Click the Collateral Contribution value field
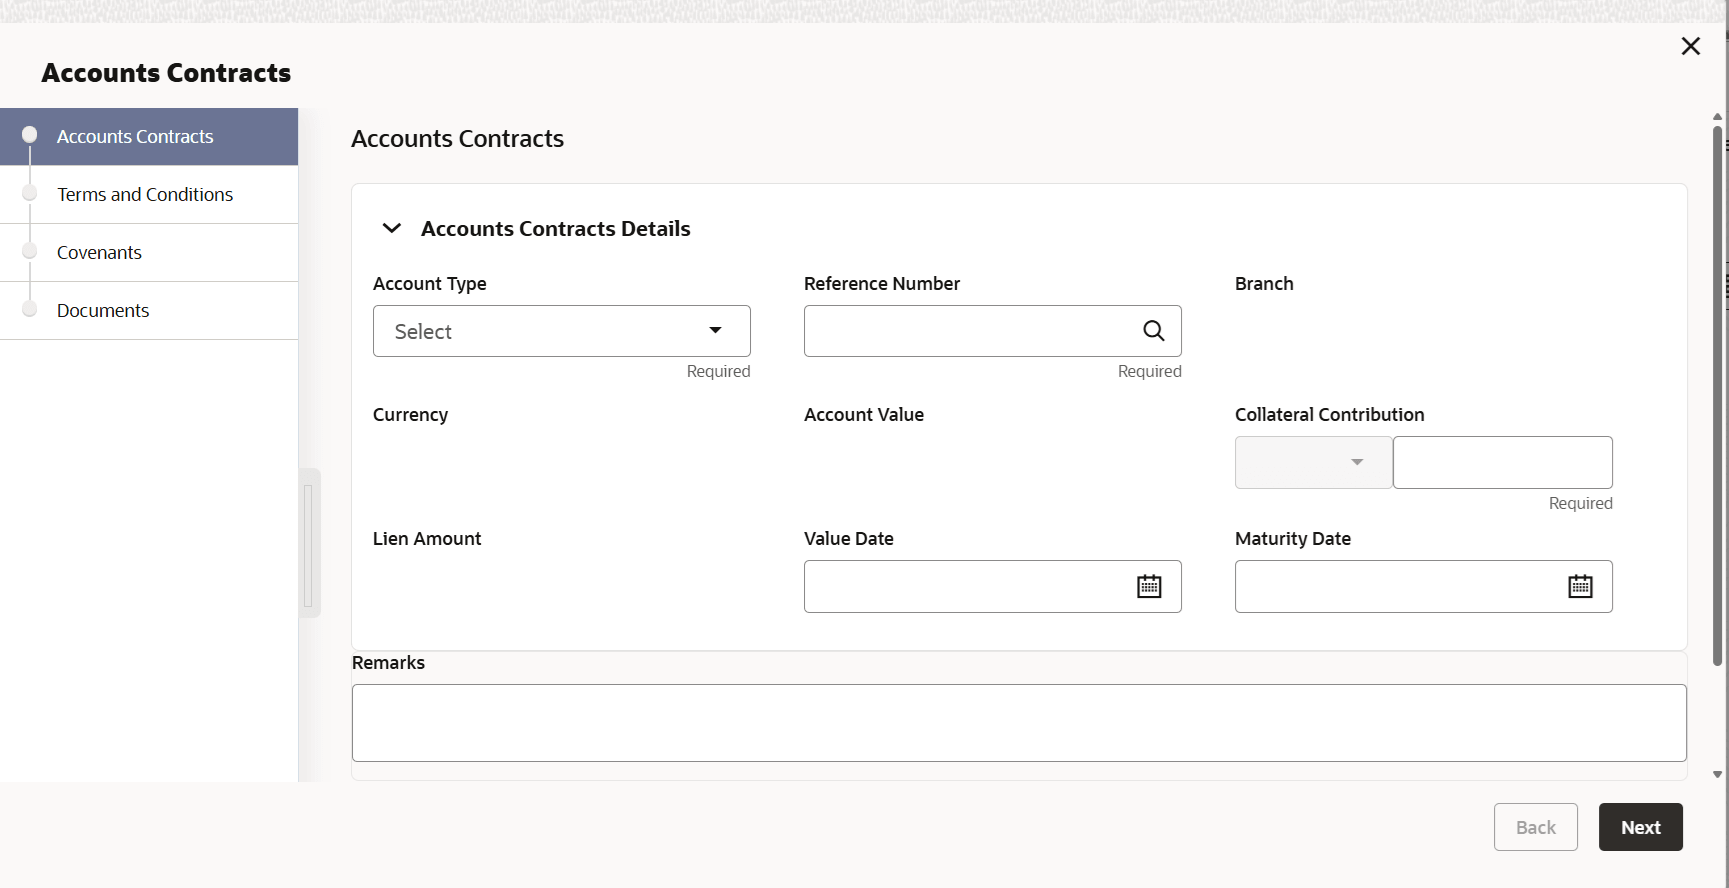This screenshot has width=1729, height=888. (x=1502, y=462)
